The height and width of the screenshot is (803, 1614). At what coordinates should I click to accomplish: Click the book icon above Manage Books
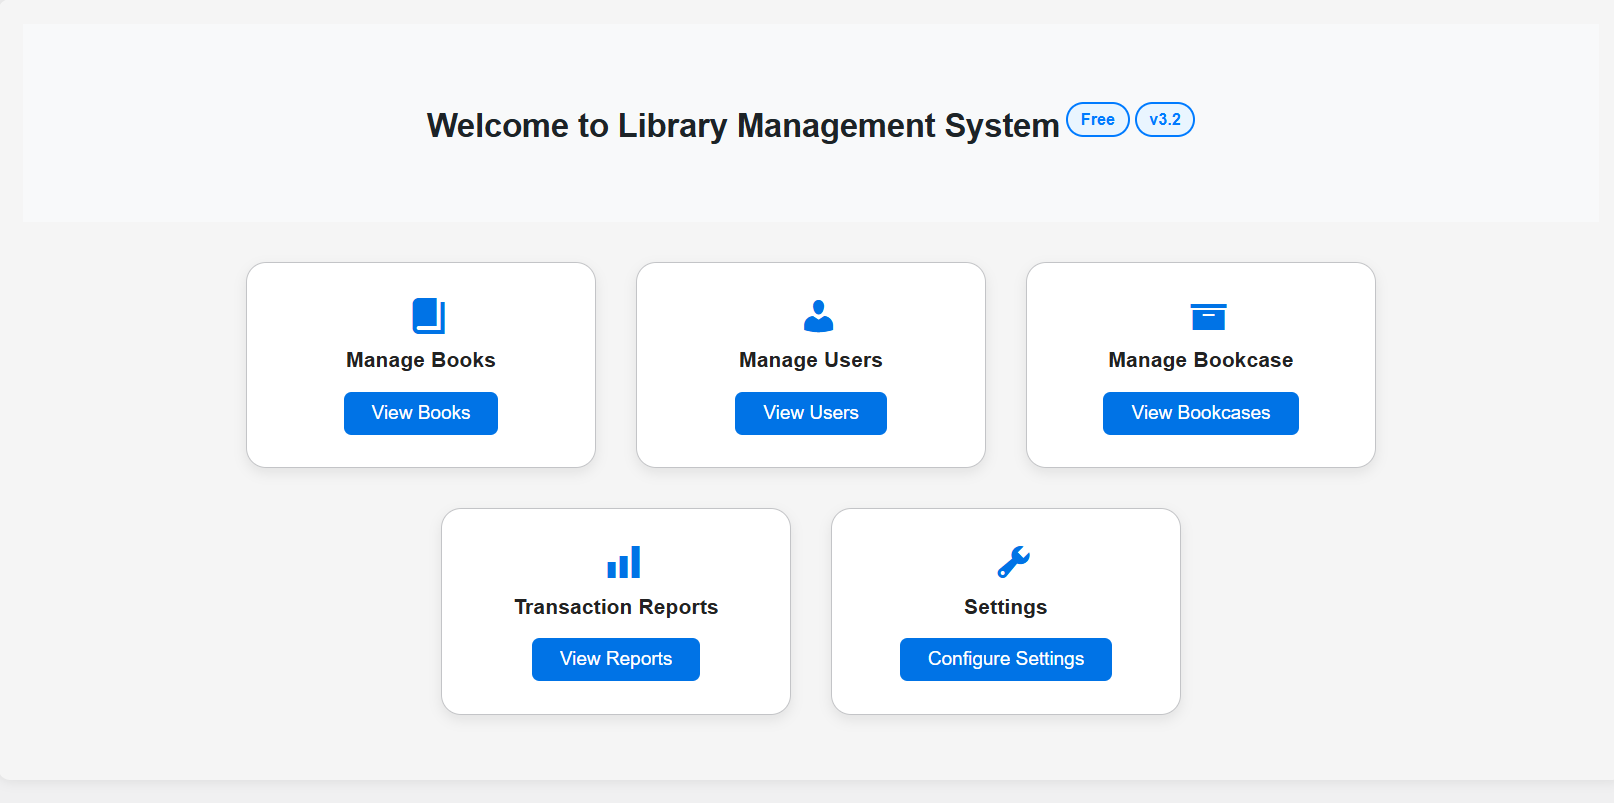coord(428,316)
